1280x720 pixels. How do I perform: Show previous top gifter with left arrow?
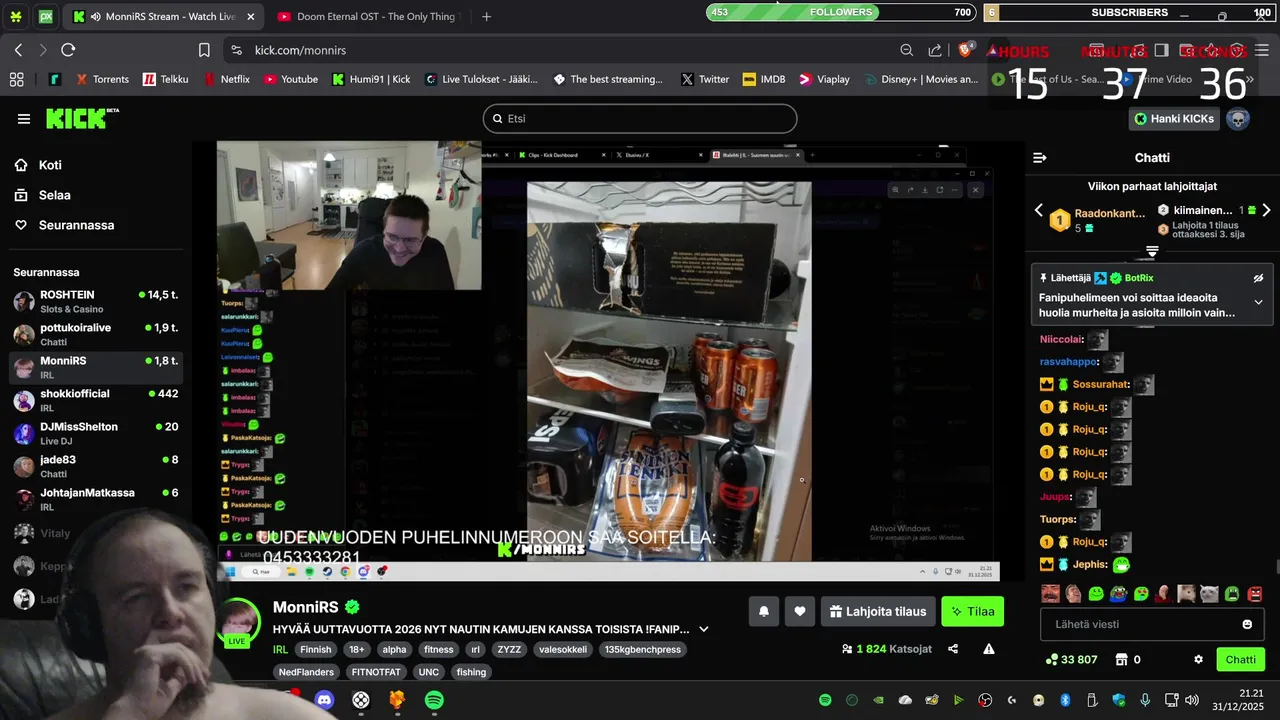[x=1039, y=210]
